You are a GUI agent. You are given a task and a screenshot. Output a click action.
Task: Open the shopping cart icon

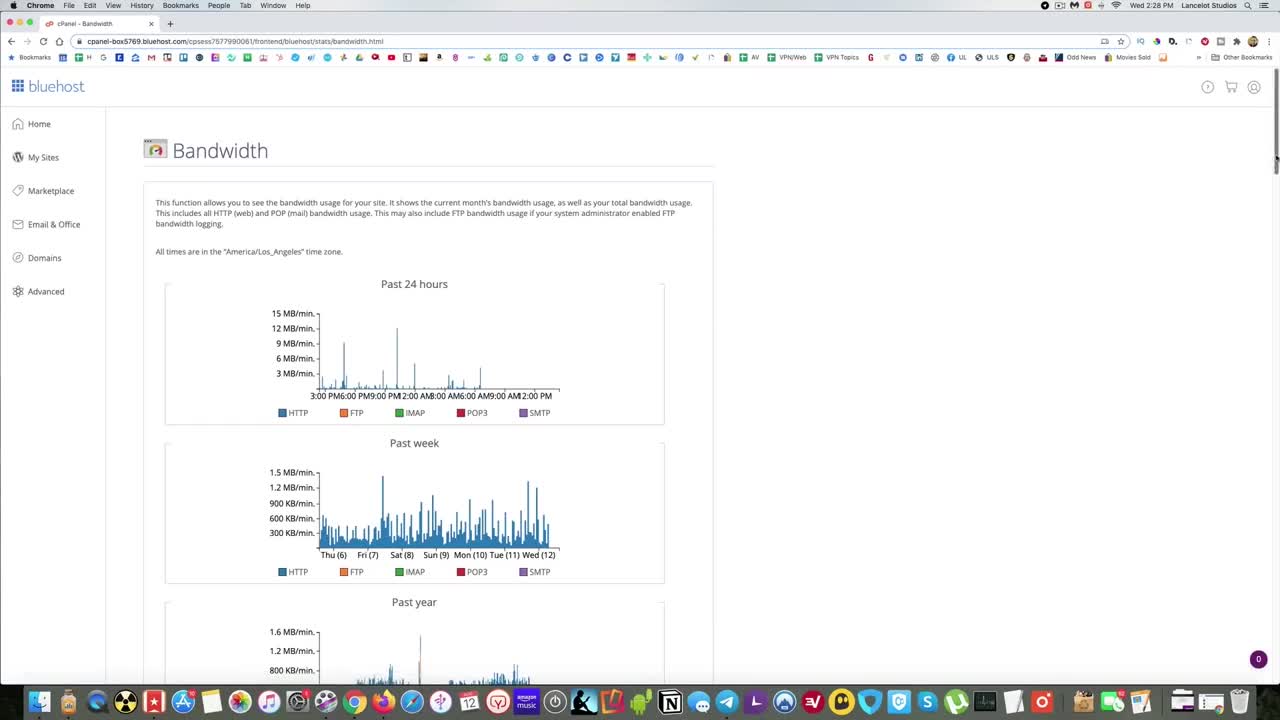click(x=1231, y=87)
